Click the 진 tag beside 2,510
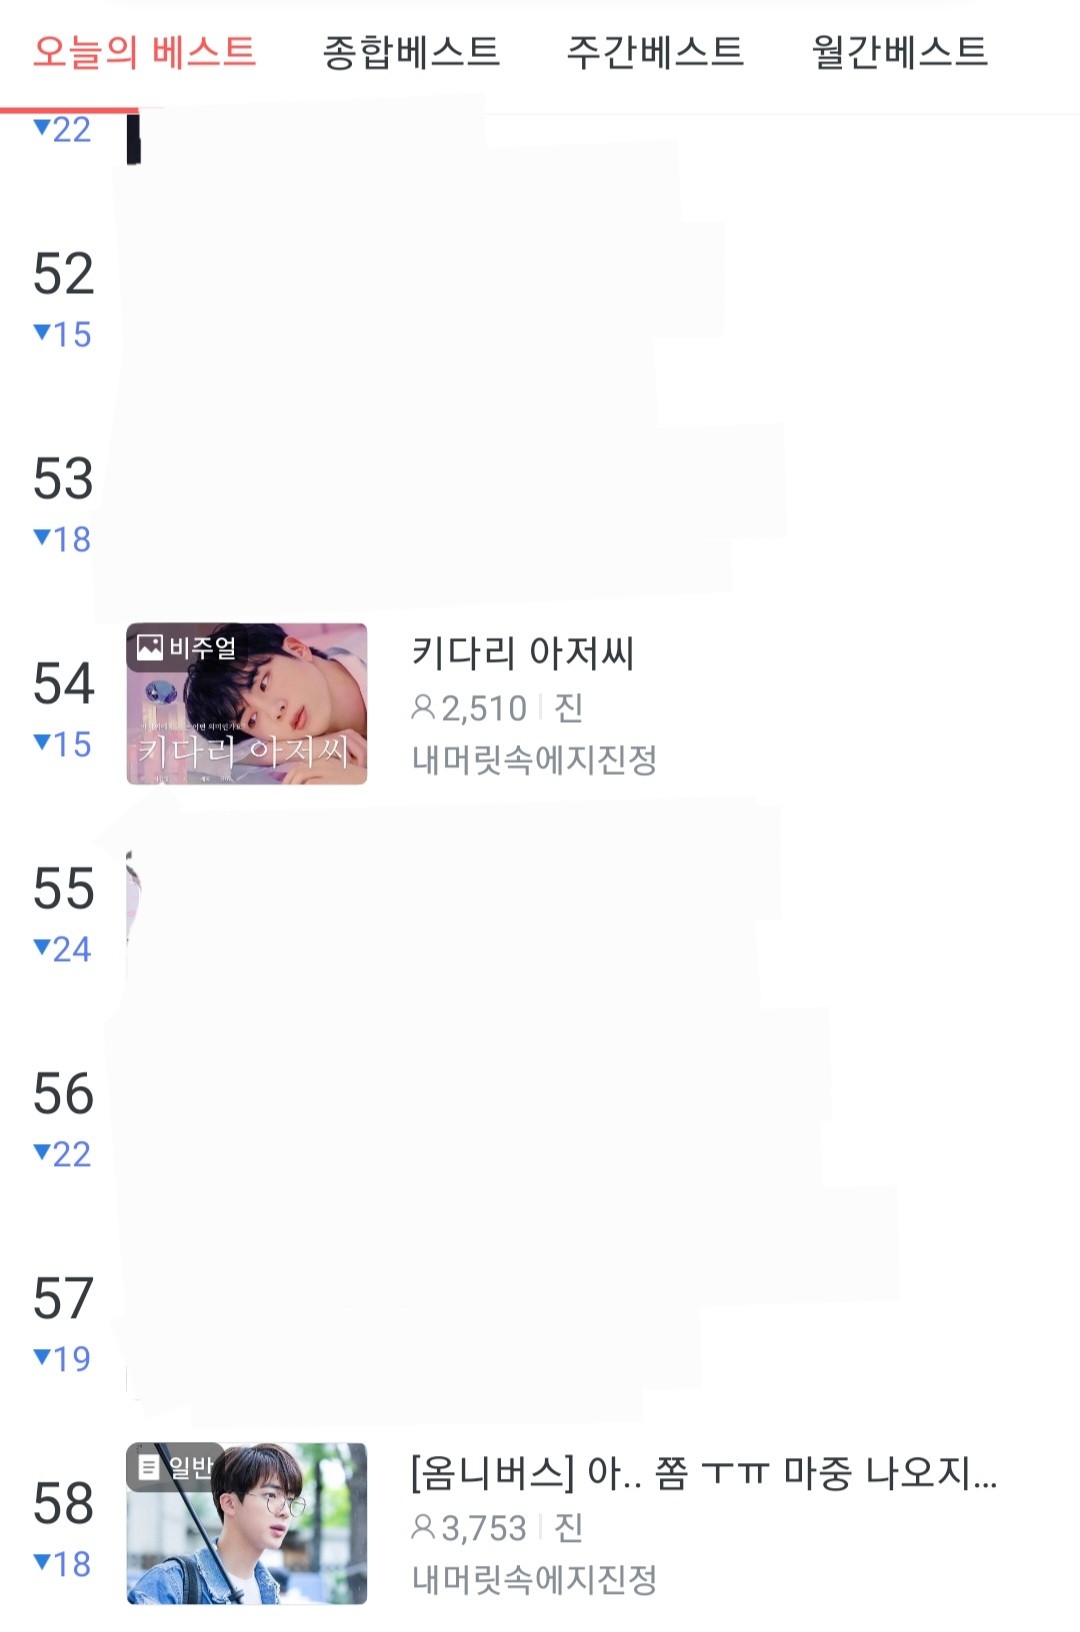The width and height of the screenshot is (1080, 1632). tap(569, 708)
